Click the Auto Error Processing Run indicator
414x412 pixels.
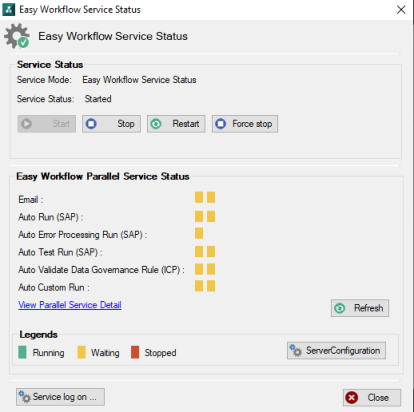tap(199, 233)
